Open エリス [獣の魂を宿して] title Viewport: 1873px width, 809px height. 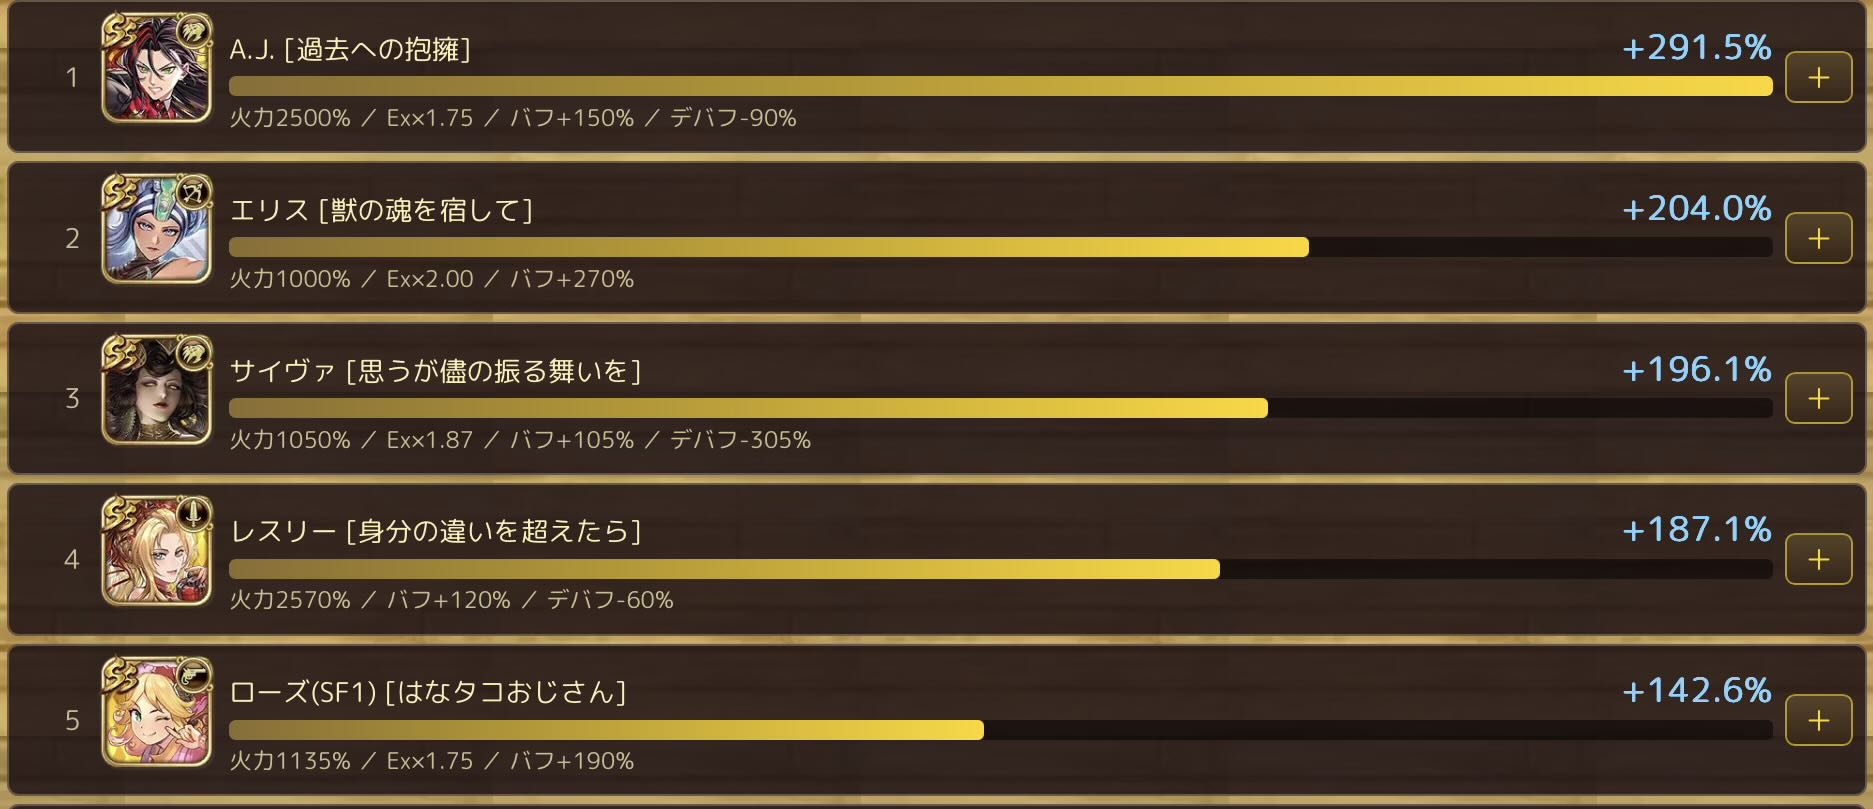click(x=381, y=210)
